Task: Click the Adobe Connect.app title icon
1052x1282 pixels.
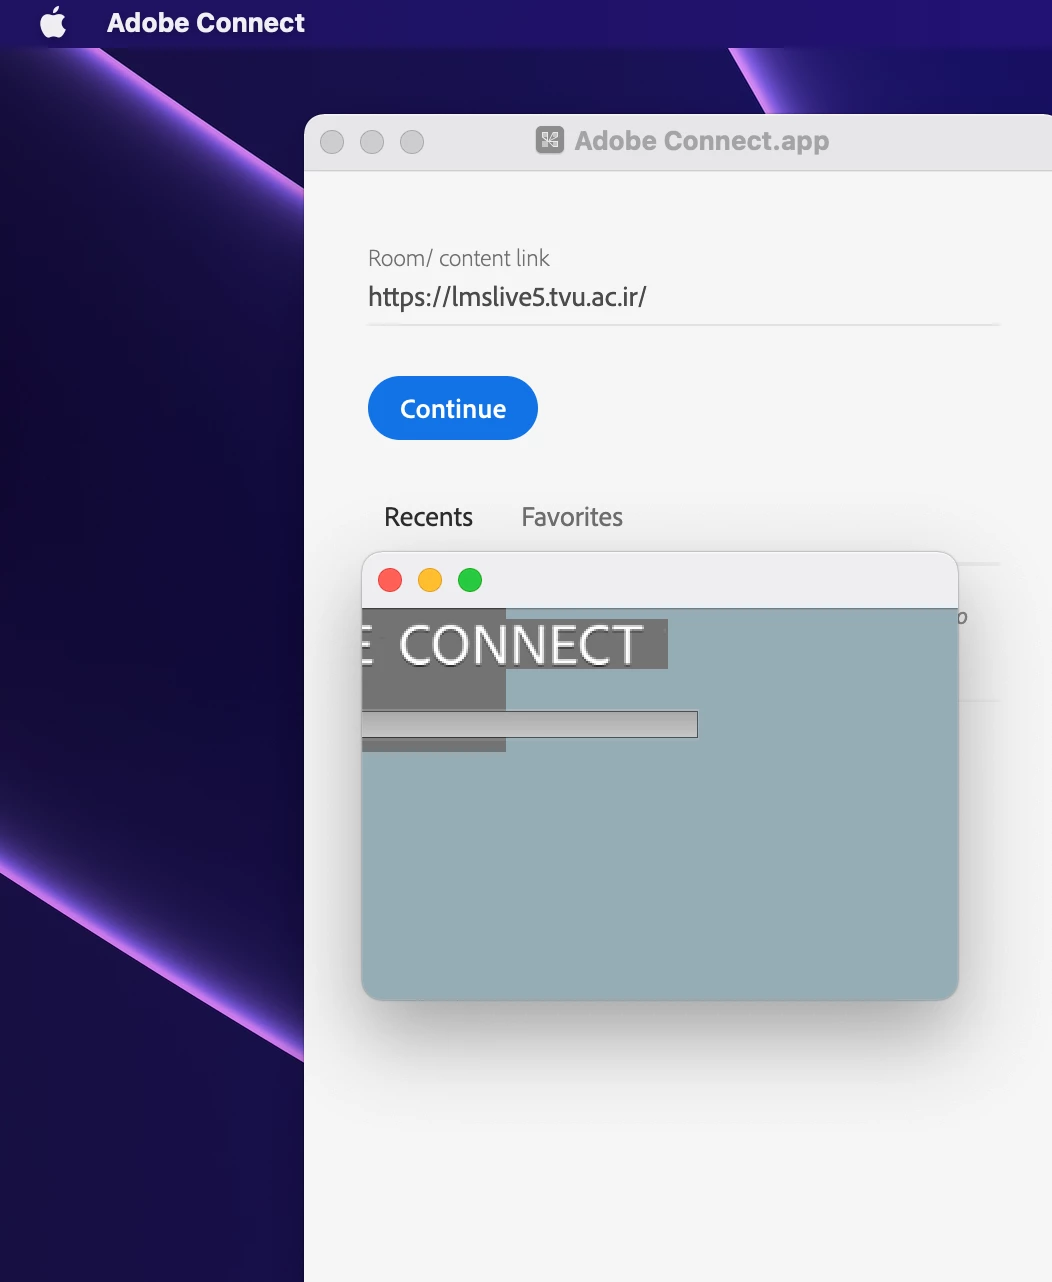Action: tap(550, 140)
